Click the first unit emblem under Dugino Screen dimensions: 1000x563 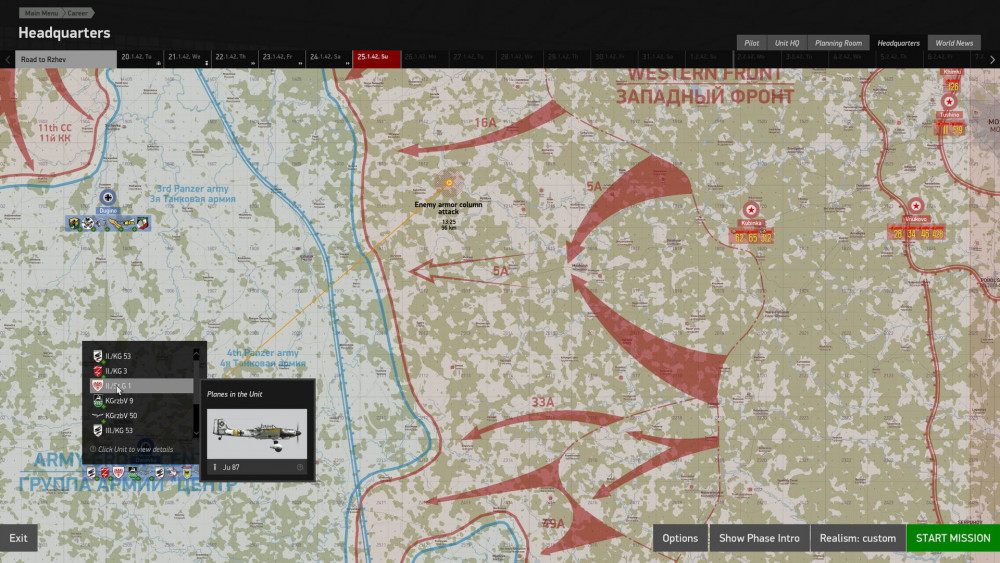75,223
